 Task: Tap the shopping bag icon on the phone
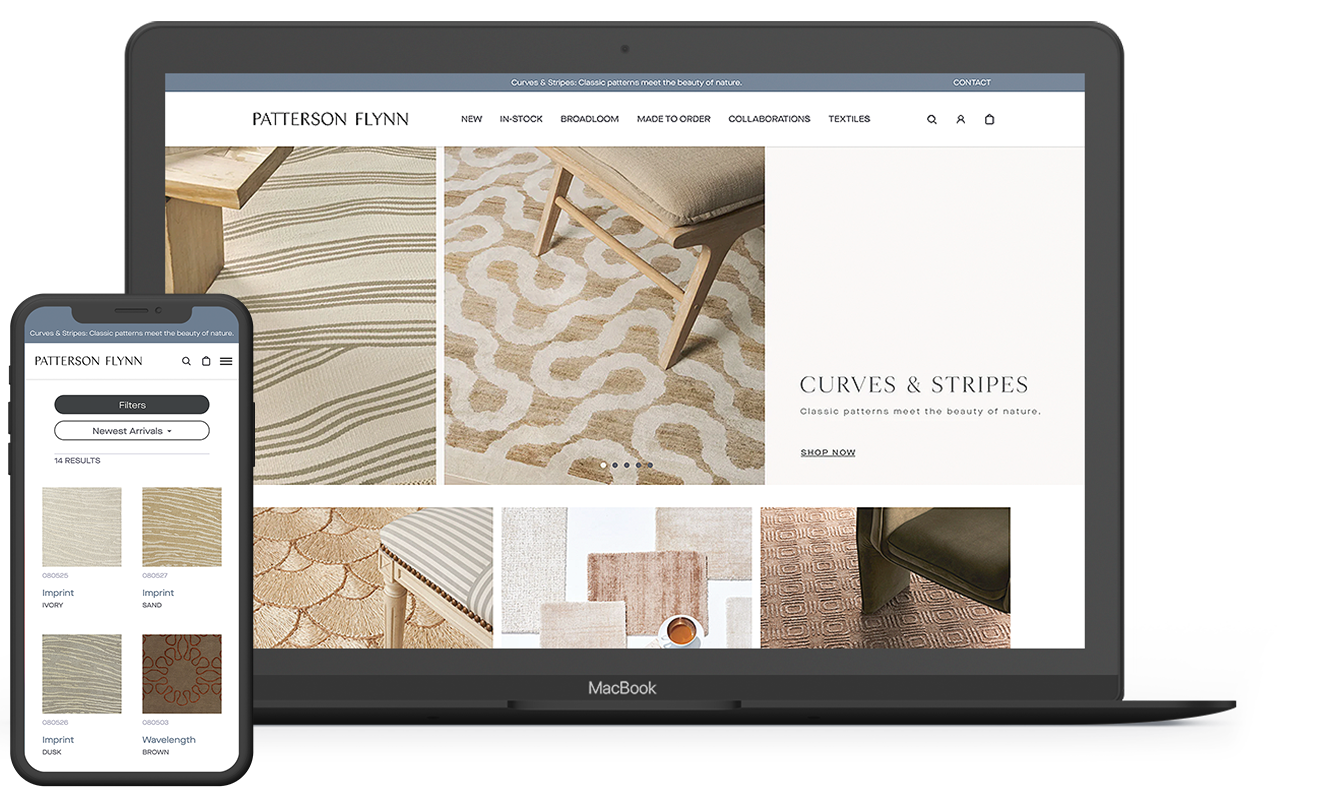click(x=206, y=361)
